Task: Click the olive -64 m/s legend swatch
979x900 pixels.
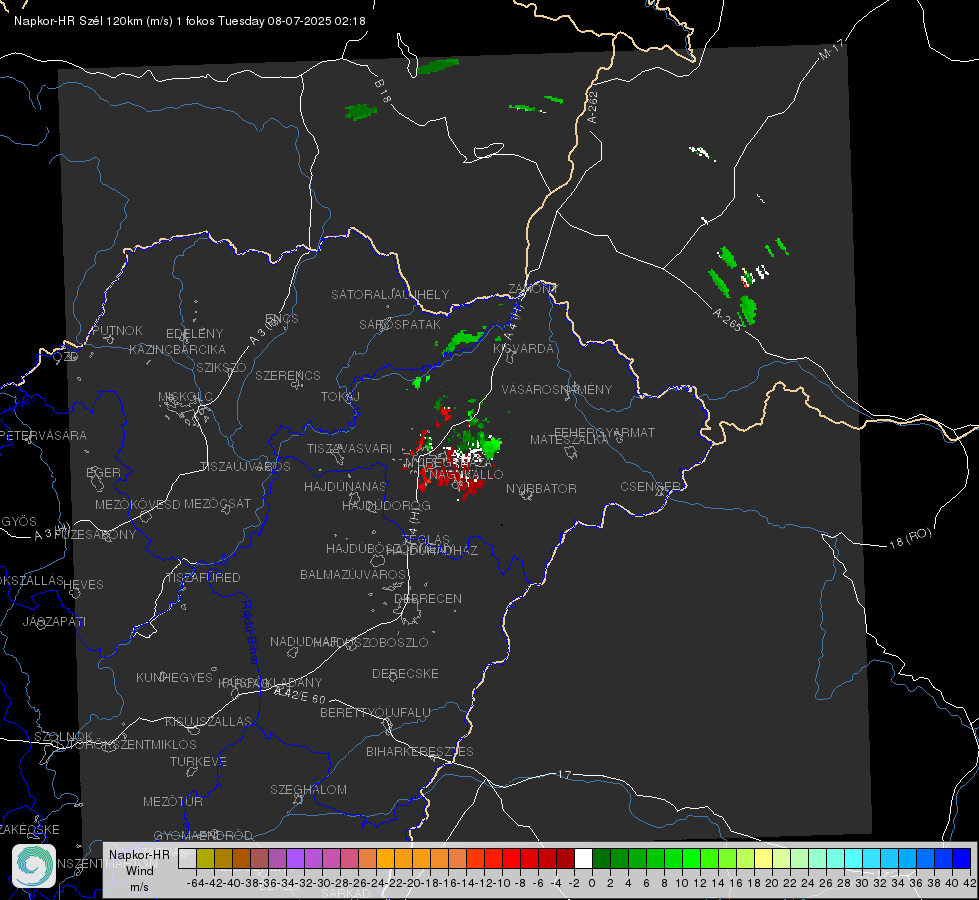Action: pos(205,858)
